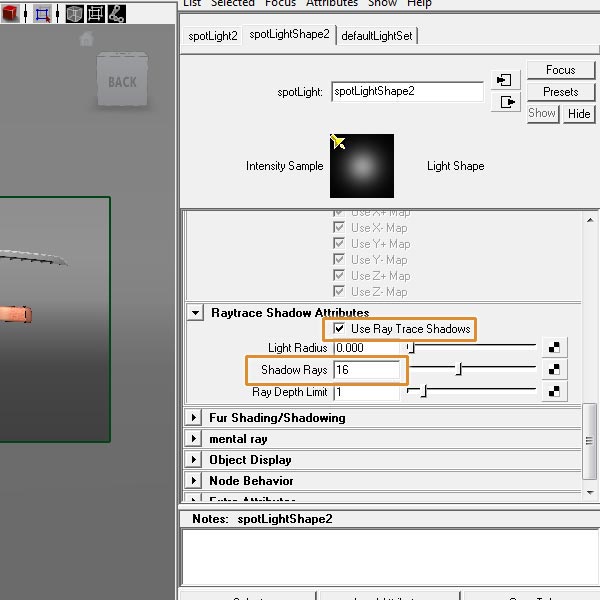Click the spotLight name input field
The image size is (600, 600).
tap(407, 91)
